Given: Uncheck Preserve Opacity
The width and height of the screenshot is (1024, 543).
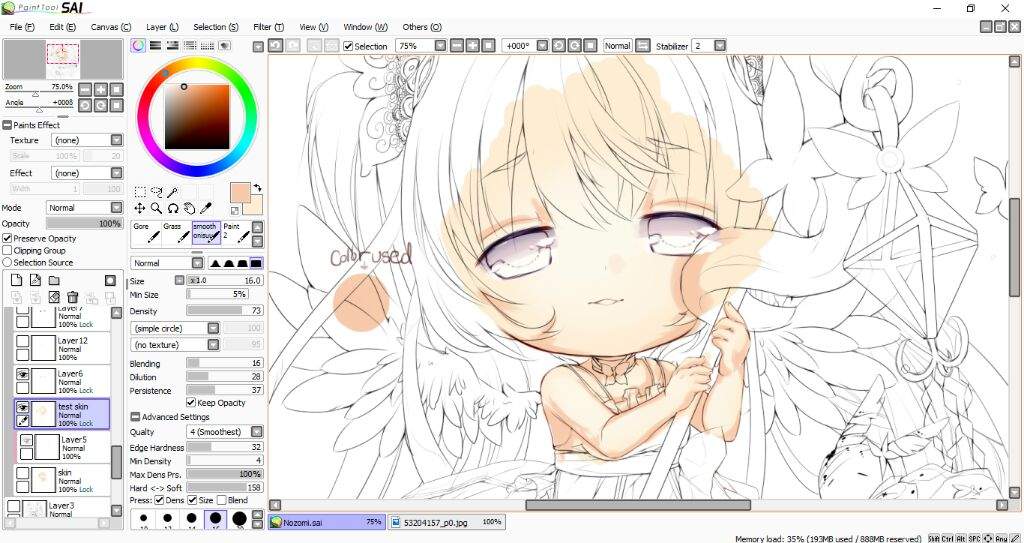Looking at the screenshot, I should (8, 239).
